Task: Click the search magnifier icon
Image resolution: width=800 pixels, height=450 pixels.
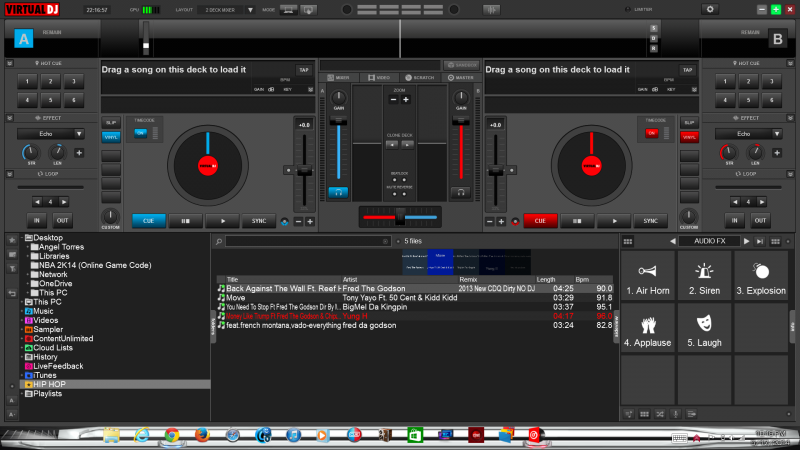Action: 219,241
